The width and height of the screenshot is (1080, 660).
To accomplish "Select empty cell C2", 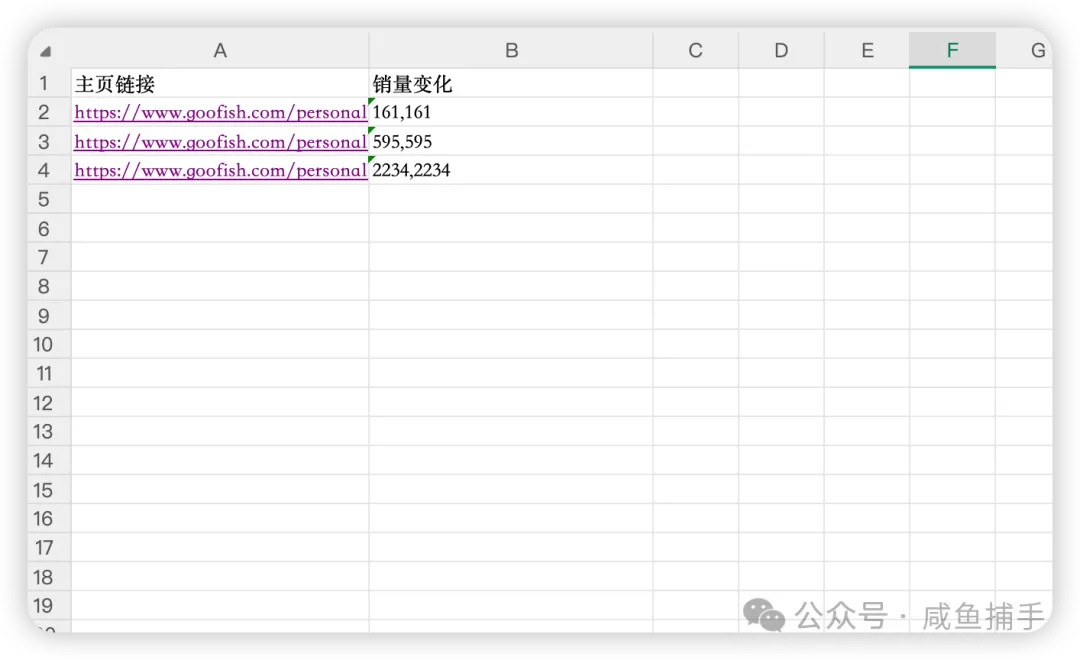I will [x=696, y=112].
